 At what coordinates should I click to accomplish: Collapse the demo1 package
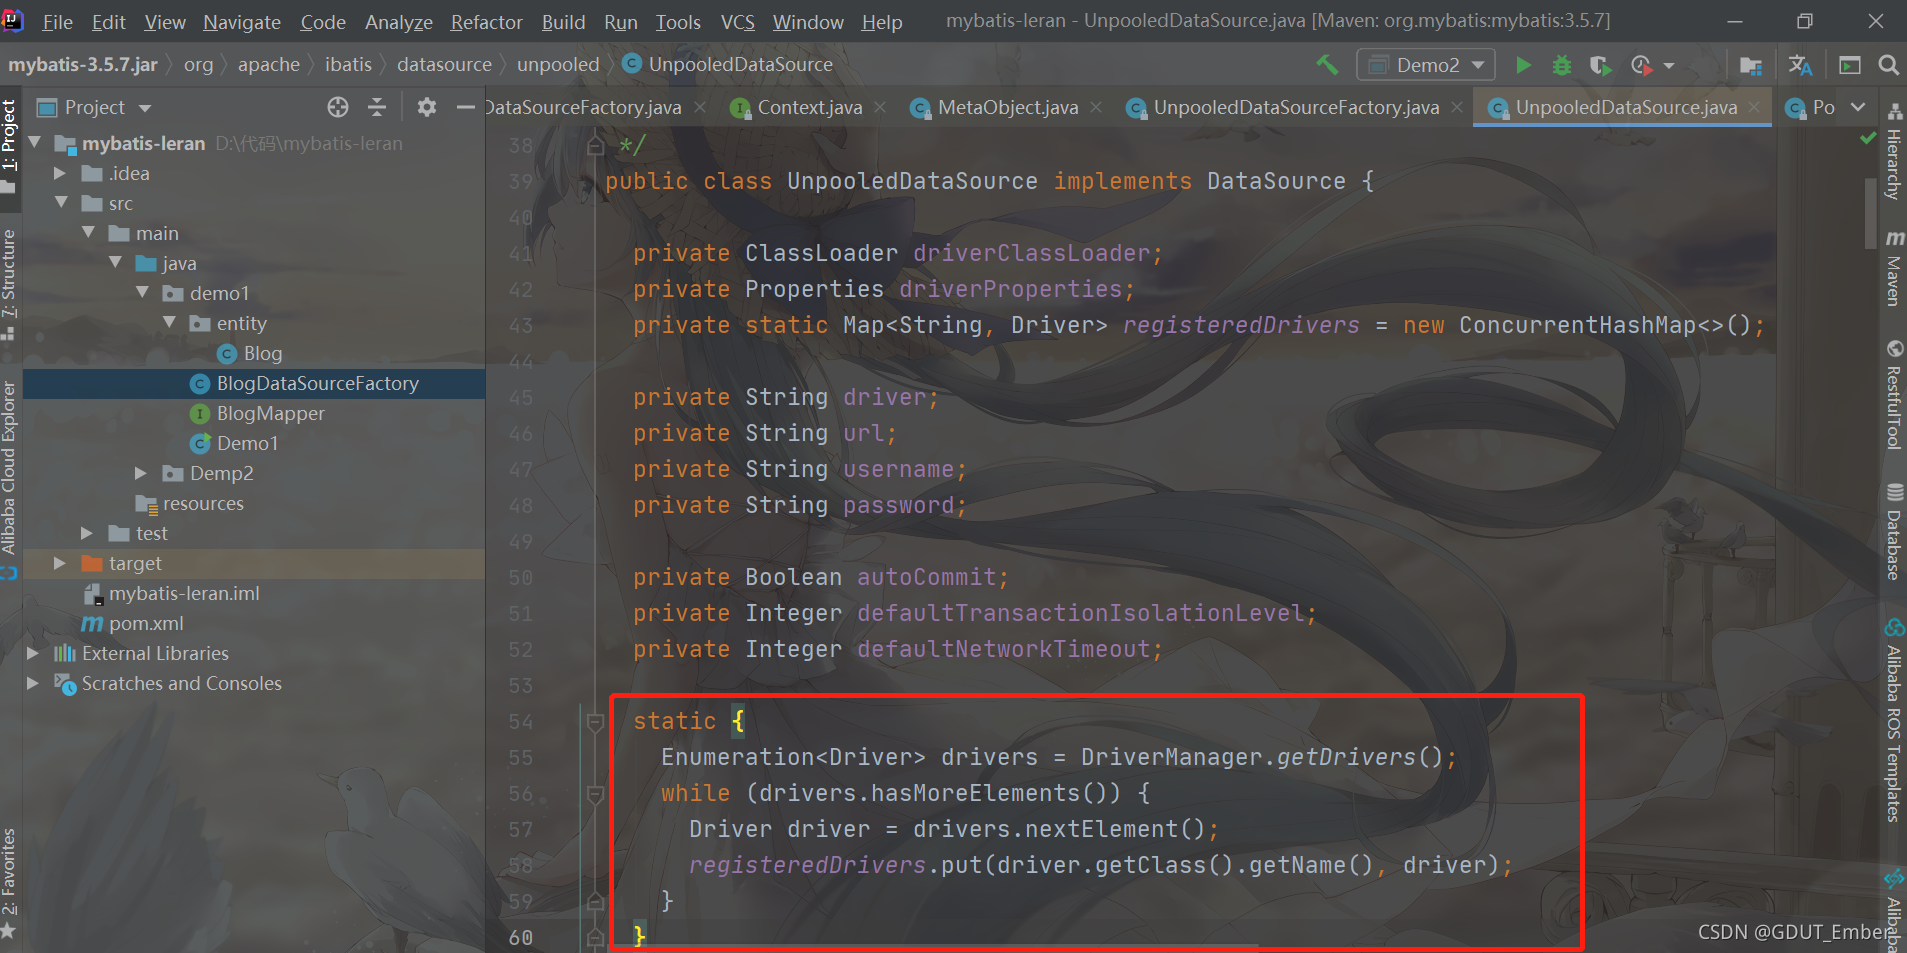(142, 292)
